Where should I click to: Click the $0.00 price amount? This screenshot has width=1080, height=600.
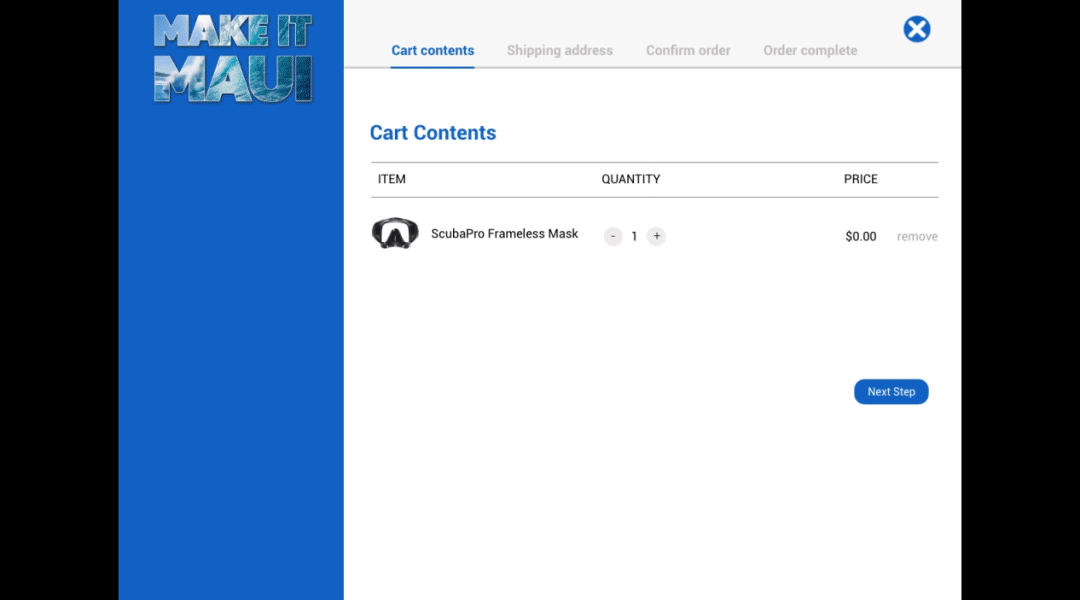[860, 237]
